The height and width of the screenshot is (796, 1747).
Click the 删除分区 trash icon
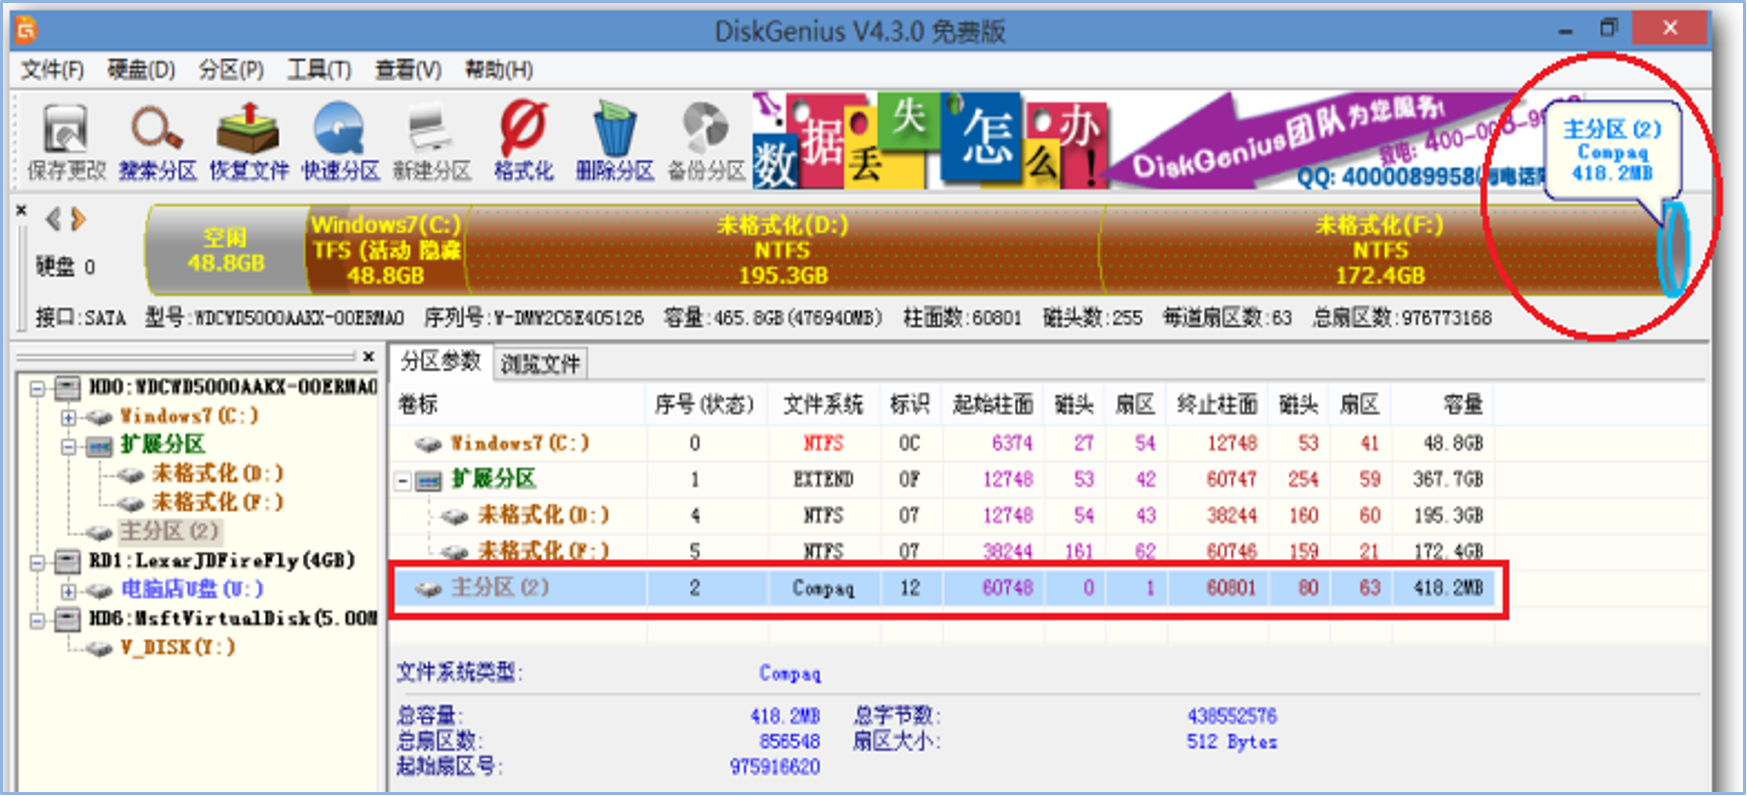pyautogui.click(x=614, y=141)
